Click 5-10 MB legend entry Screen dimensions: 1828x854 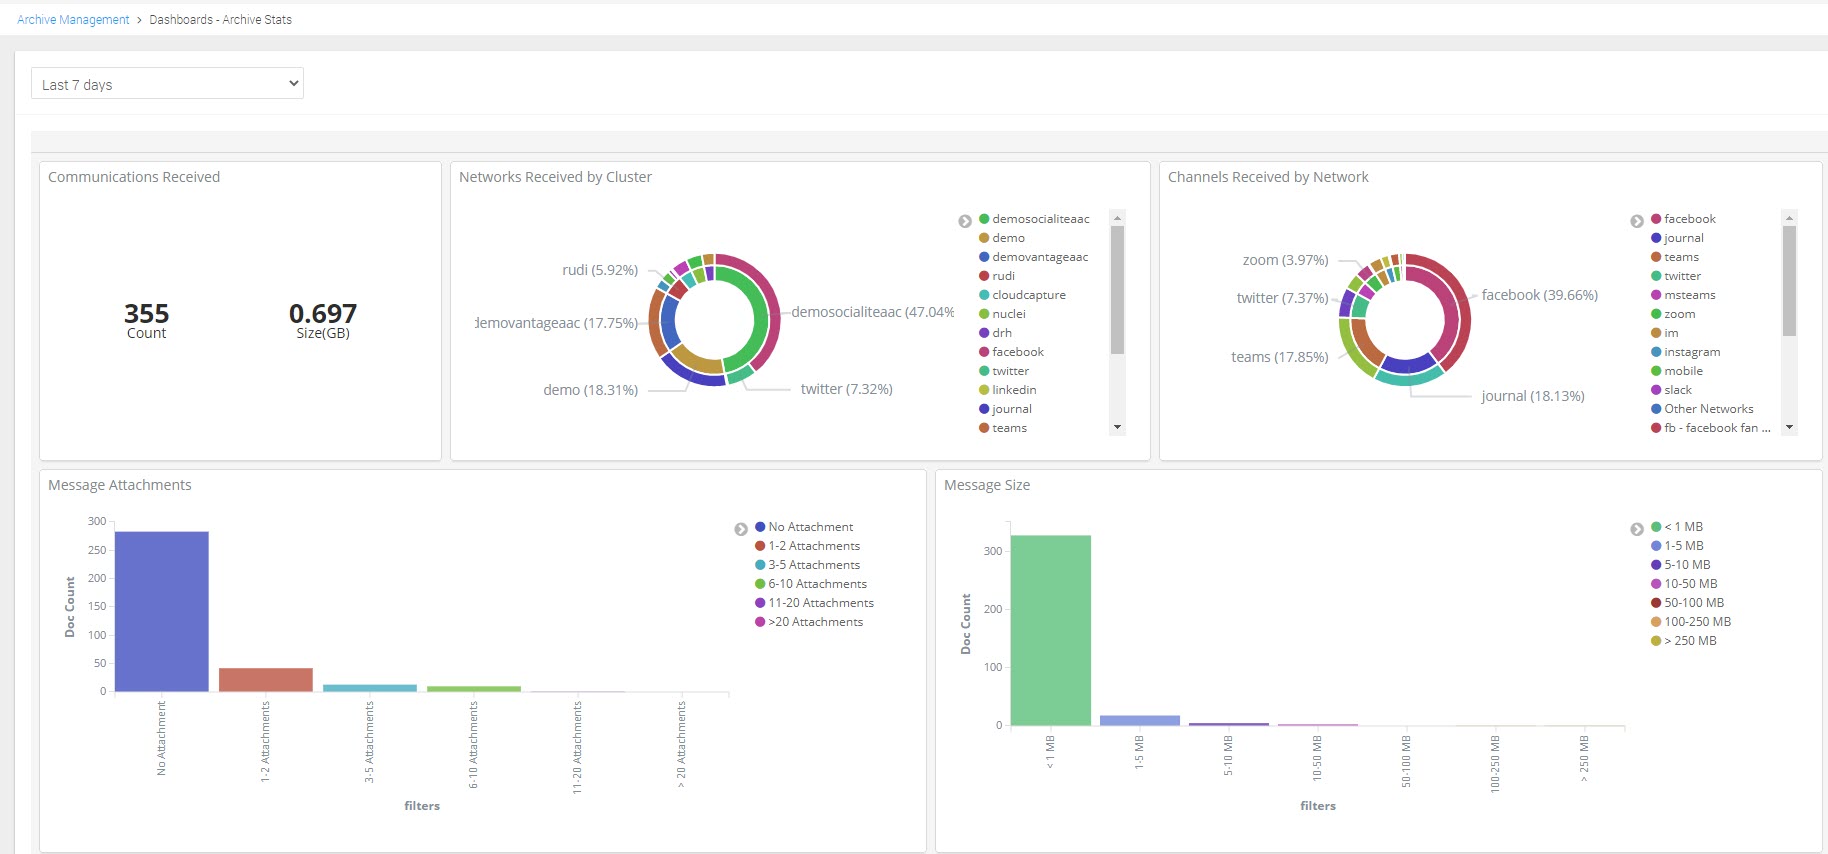point(1681,565)
